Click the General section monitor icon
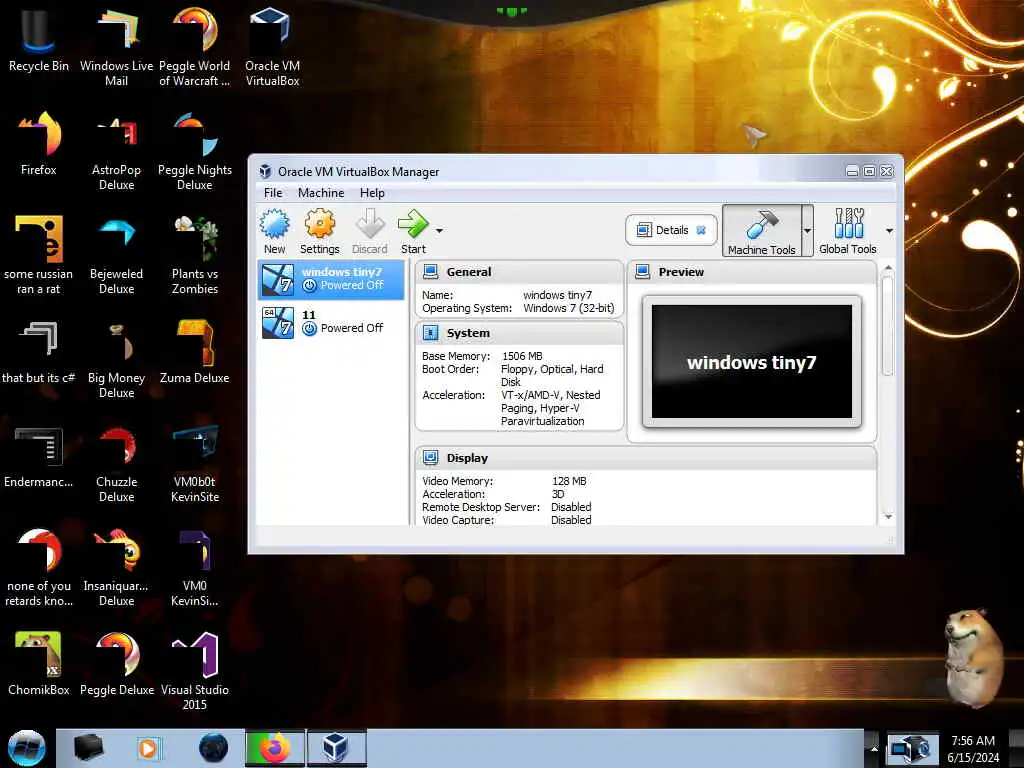This screenshot has height=768, width=1024. 430,272
